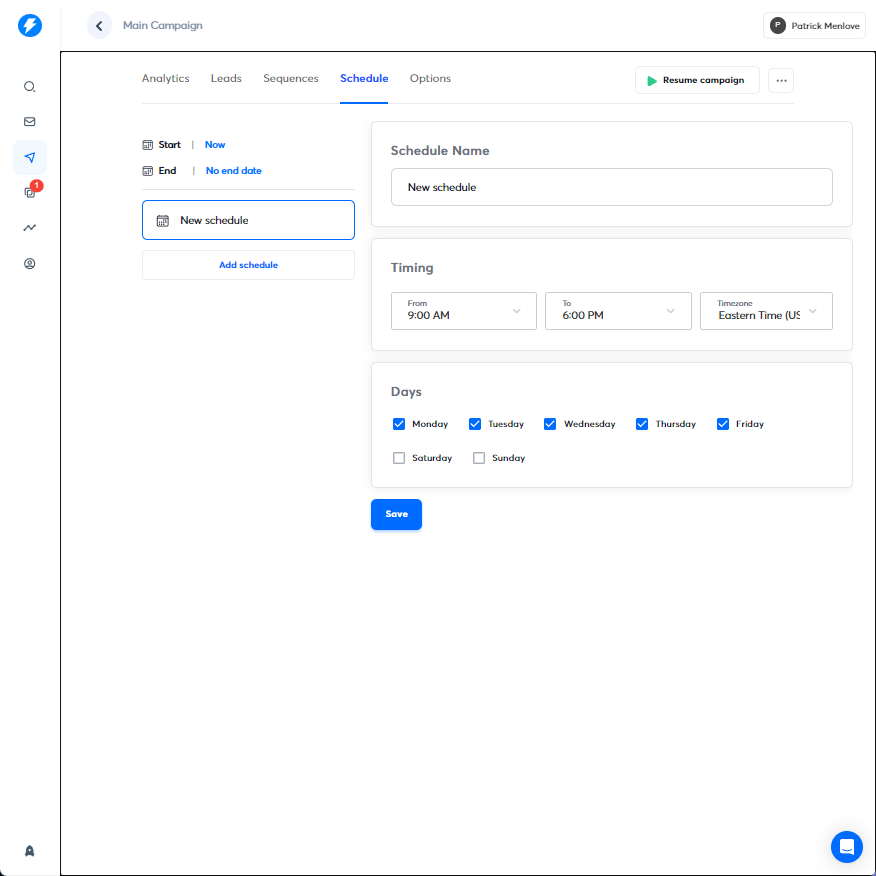Click the green play icon on Resume campaign
Screen dimensions: 876x876
(x=651, y=80)
